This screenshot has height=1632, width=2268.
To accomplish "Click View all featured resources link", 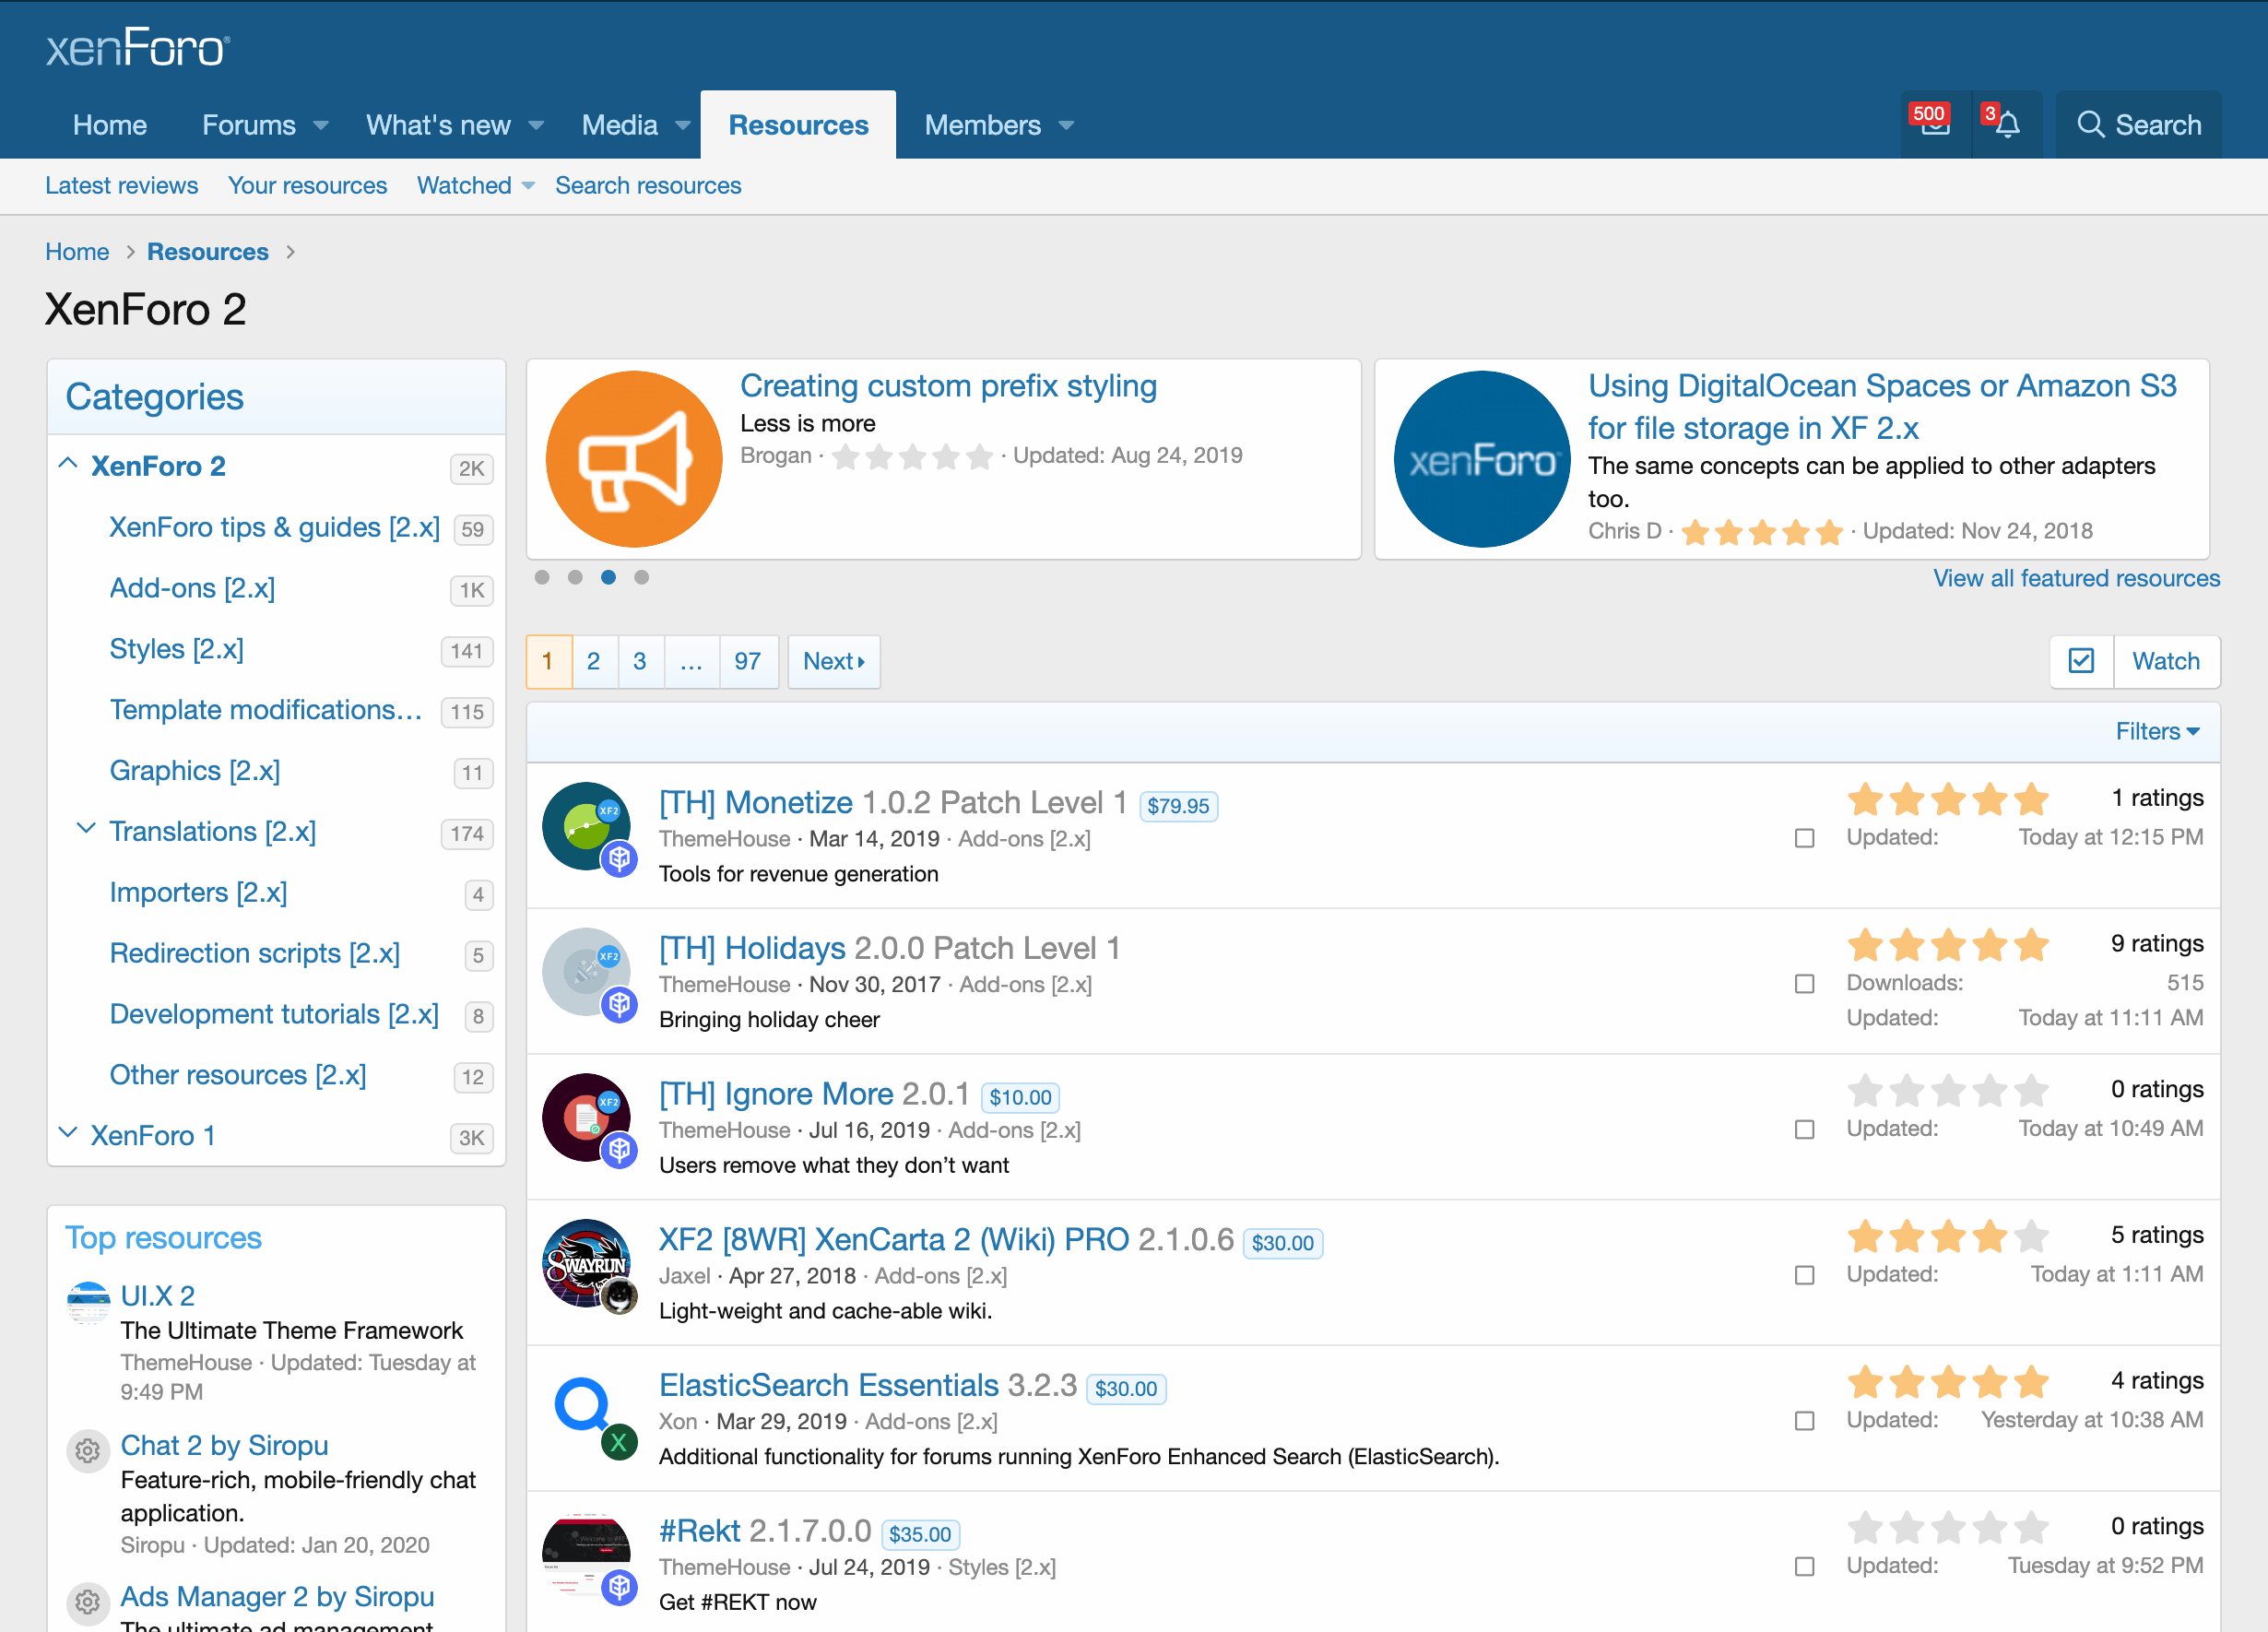I will pyautogui.click(x=2075, y=578).
